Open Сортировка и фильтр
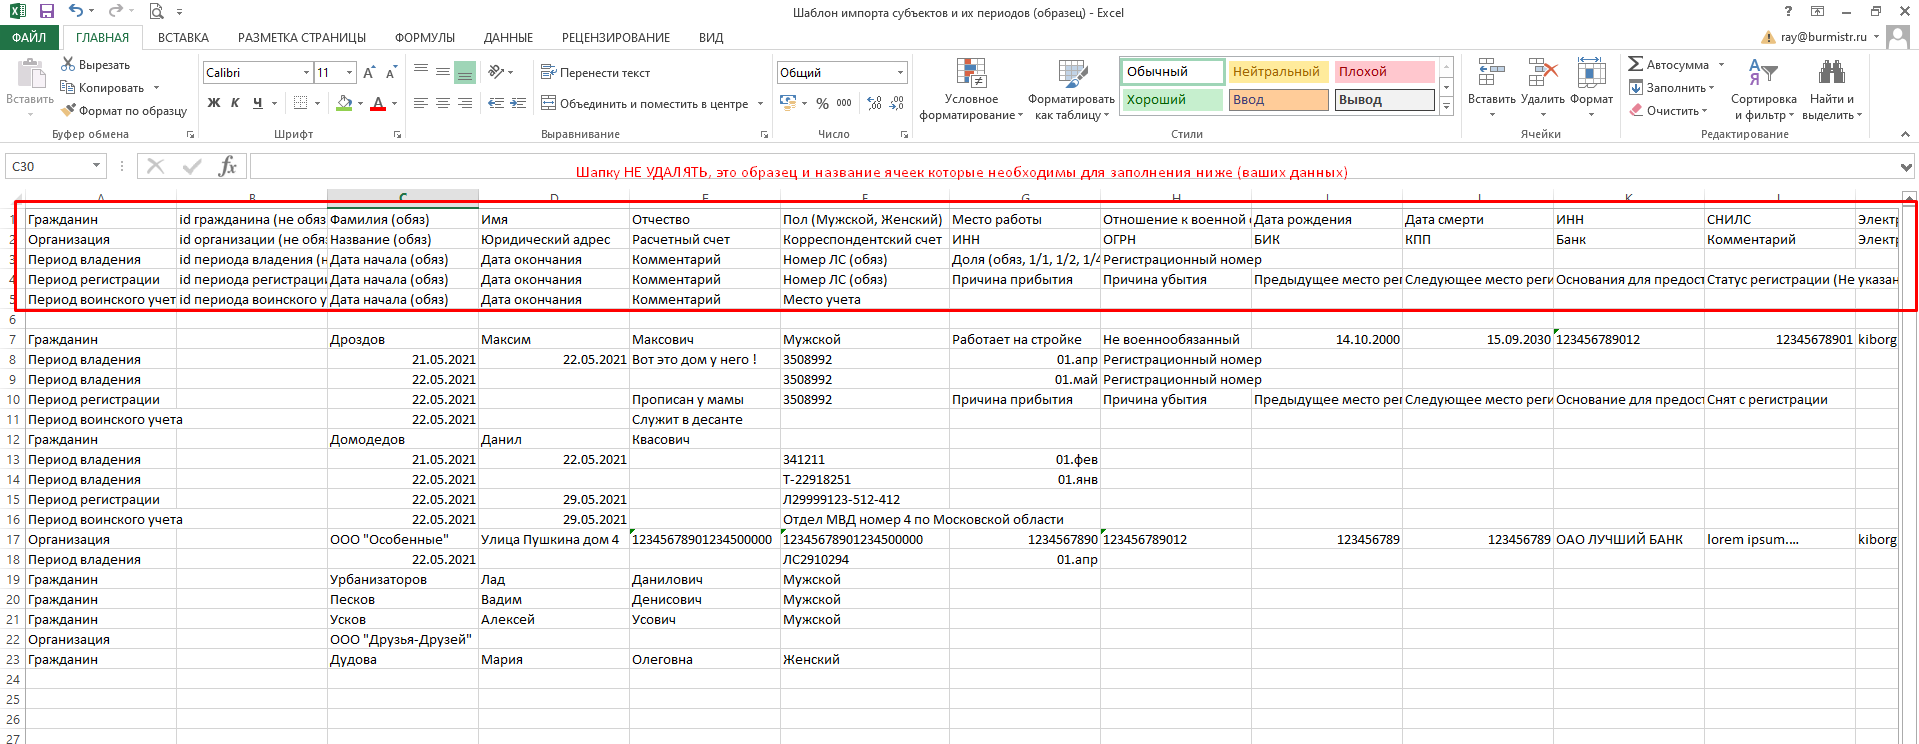 [x=1763, y=89]
